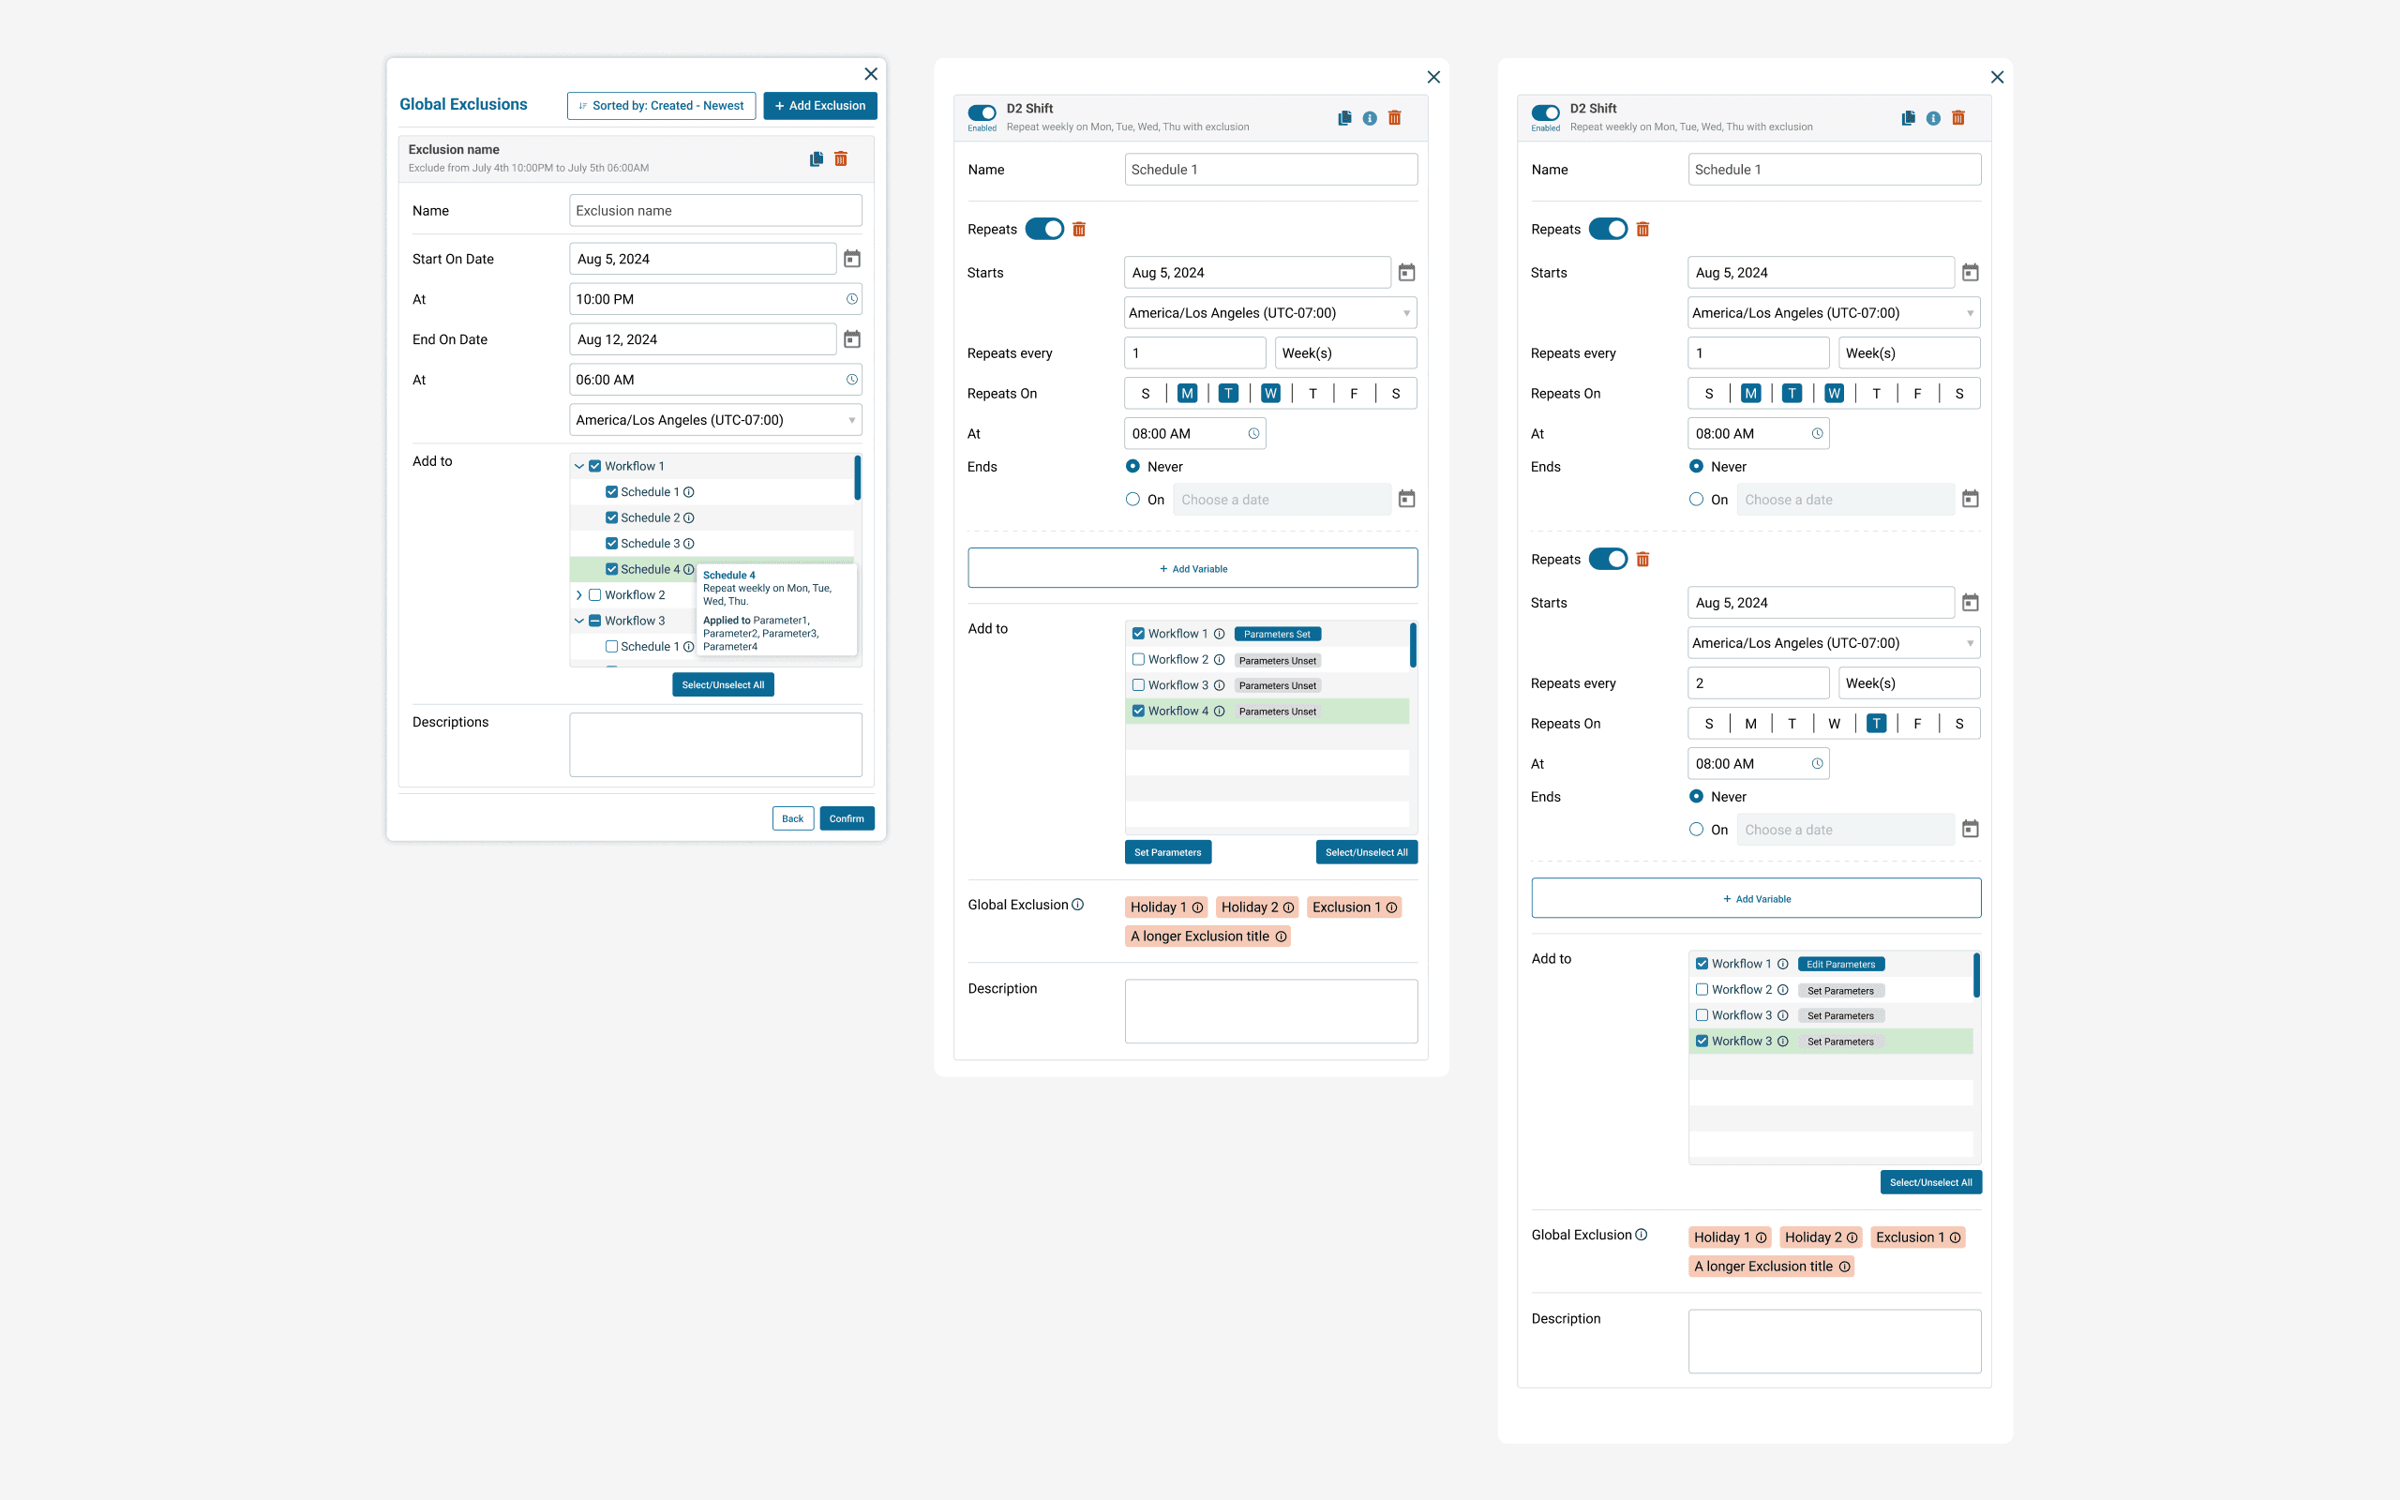Viewport: 2400px width, 1500px height.
Task: Collapse the Workflow 3 tree node
Action: pos(579,621)
